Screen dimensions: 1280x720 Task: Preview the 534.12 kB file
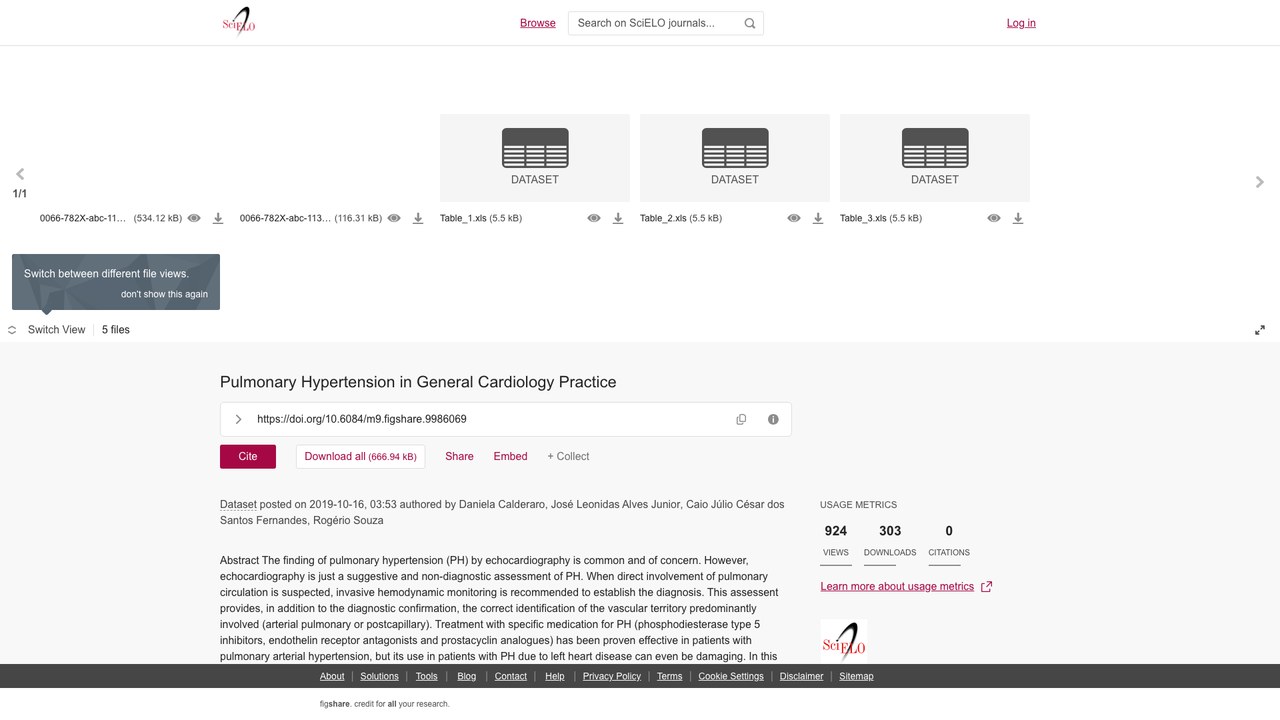pos(194,218)
